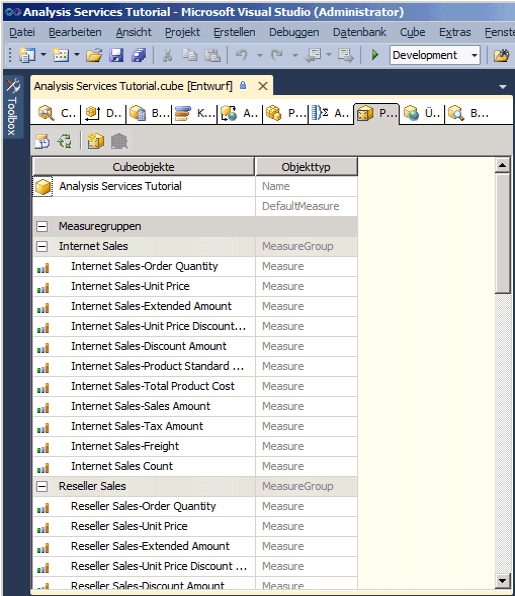Select the Internet Sales Count row
The image size is (515, 596).
(x=195, y=466)
